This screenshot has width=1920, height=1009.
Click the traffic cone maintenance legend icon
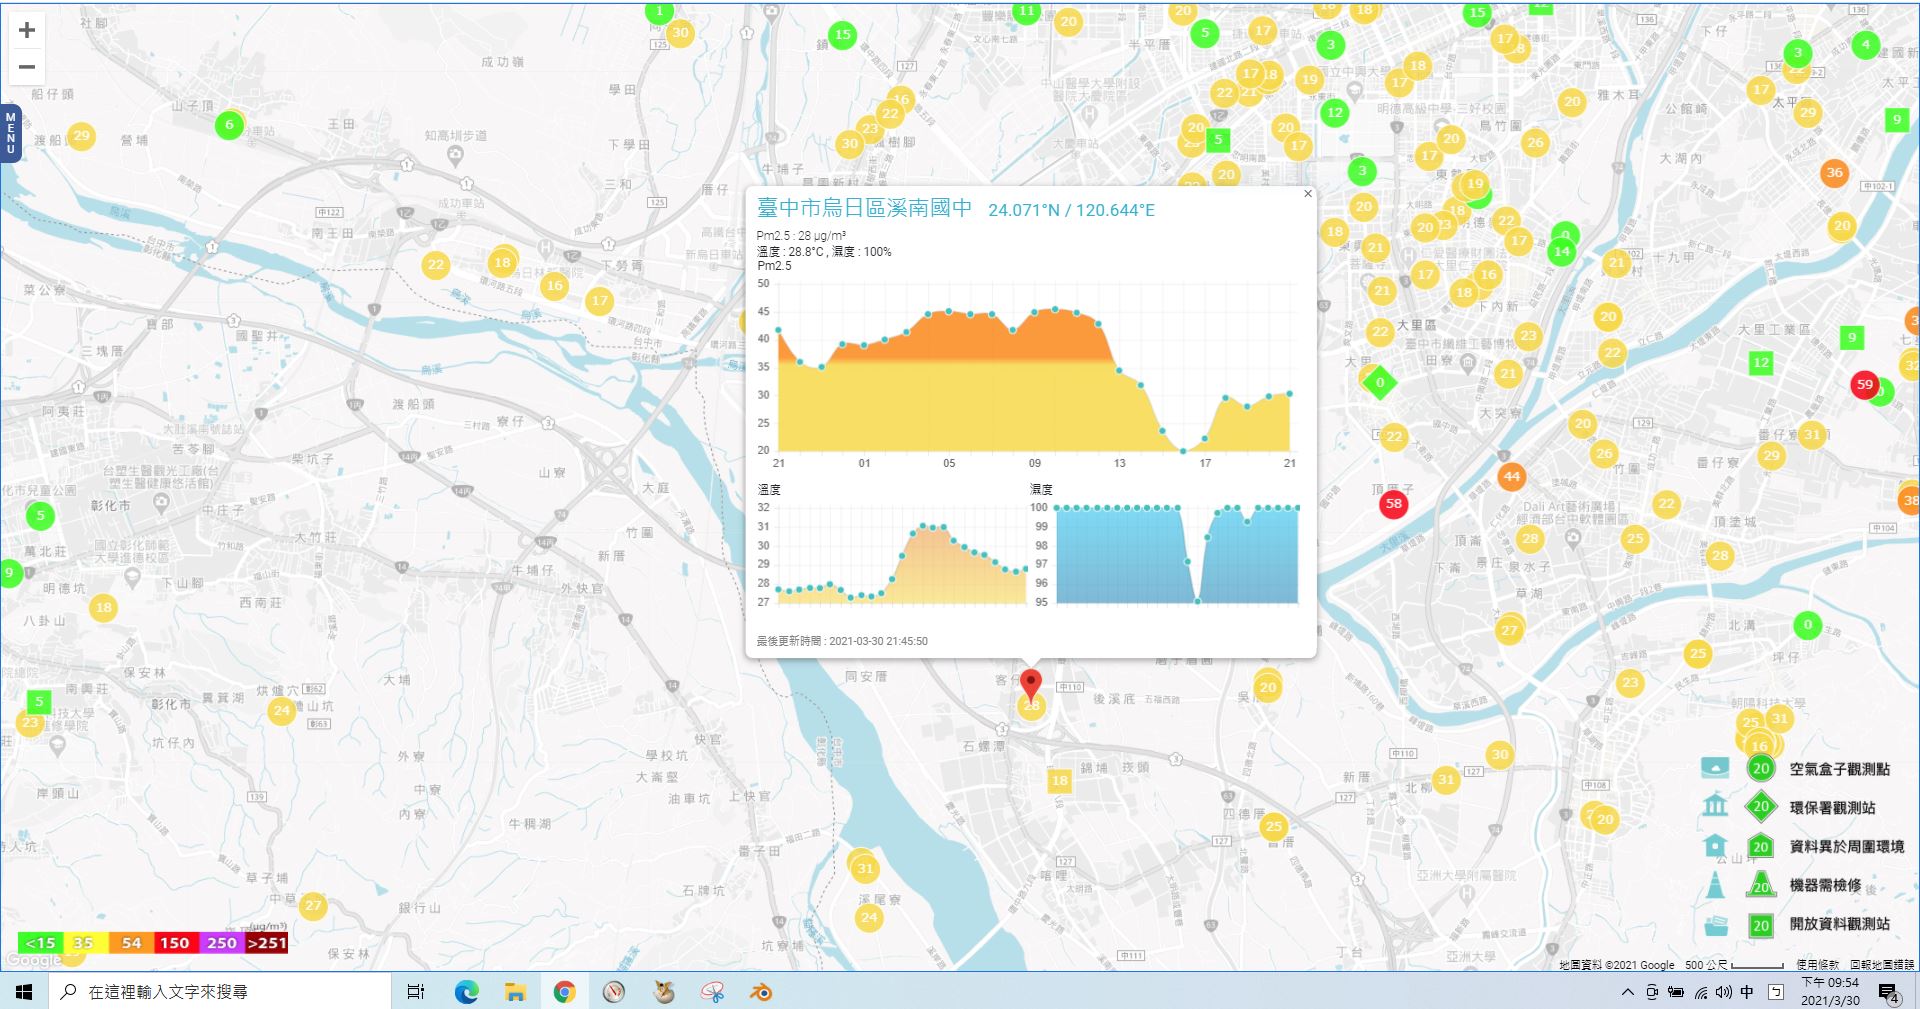1715,885
